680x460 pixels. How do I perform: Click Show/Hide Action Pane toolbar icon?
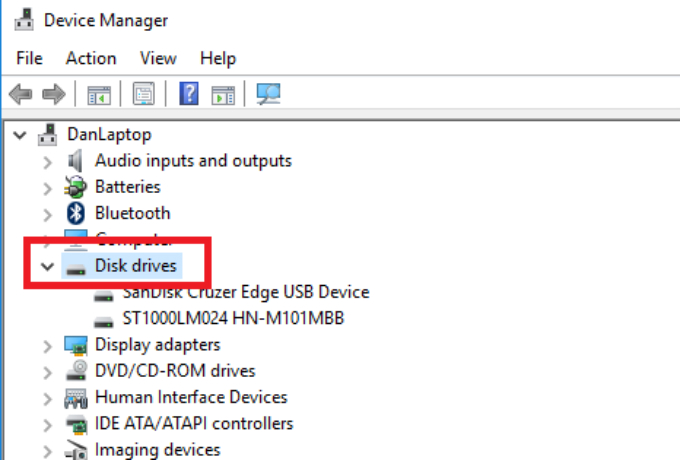(223, 95)
